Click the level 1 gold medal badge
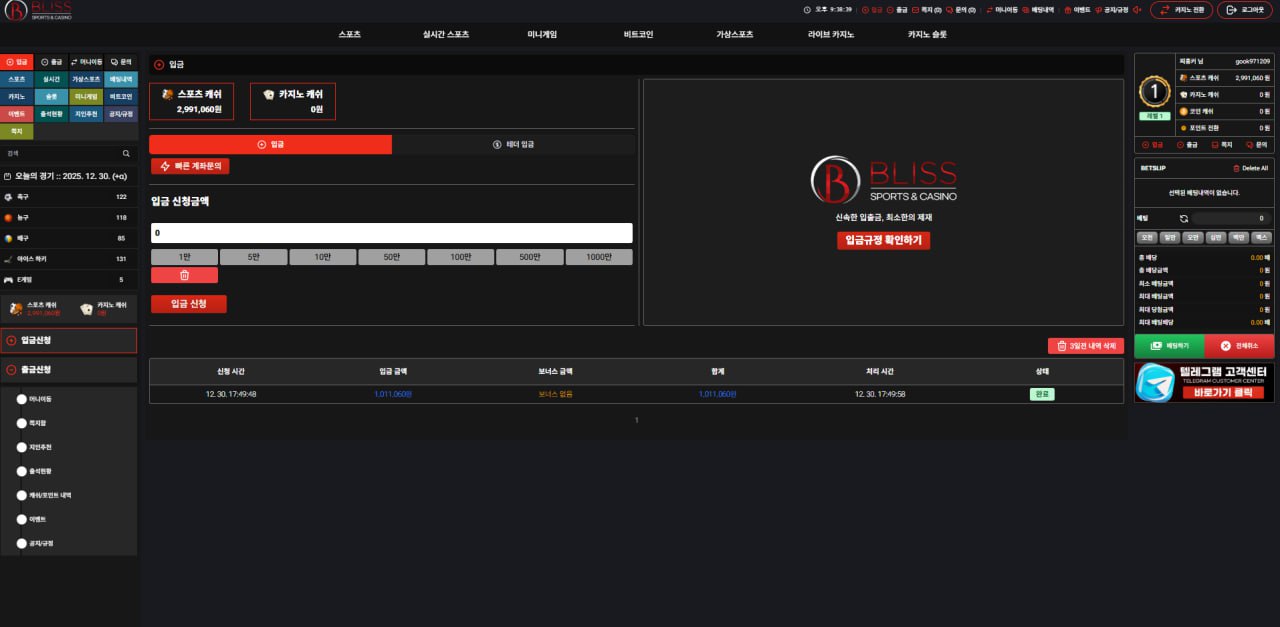The width and height of the screenshot is (1280, 627). pyautogui.click(x=1155, y=92)
